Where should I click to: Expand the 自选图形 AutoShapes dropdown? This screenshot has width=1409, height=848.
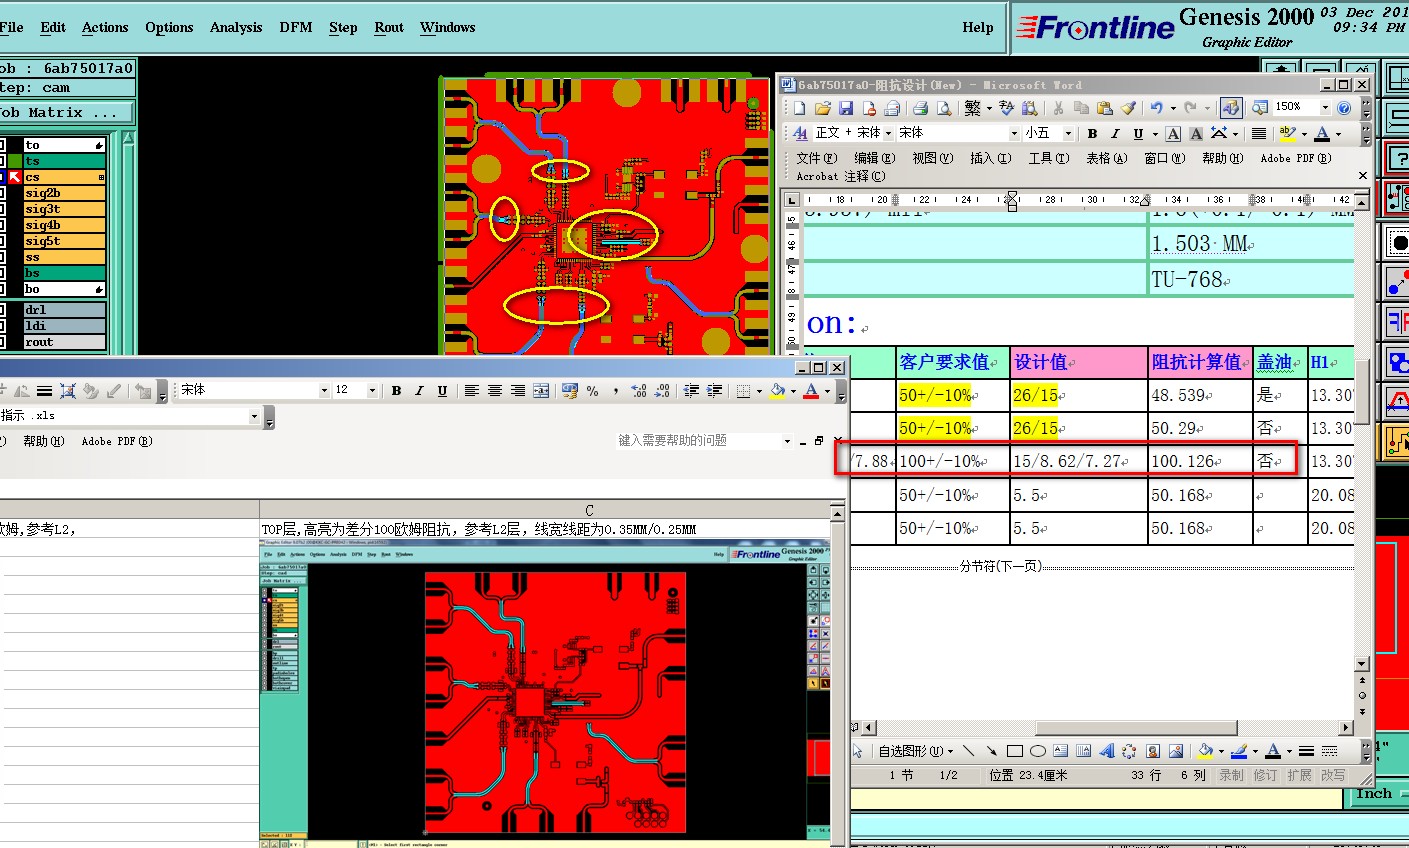(x=914, y=751)
